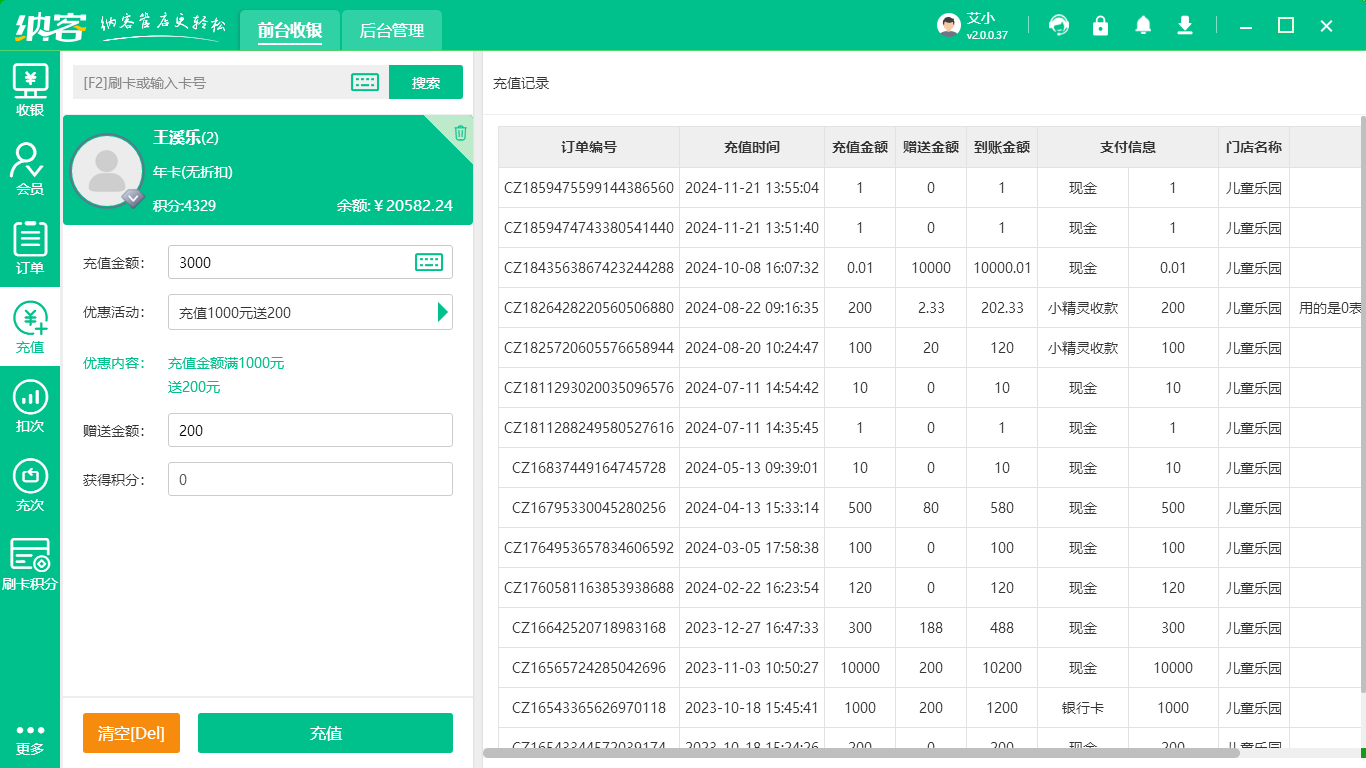
Task: Expand the 优惠活动 promotion dropdown arrow
Action: point(442,312)
